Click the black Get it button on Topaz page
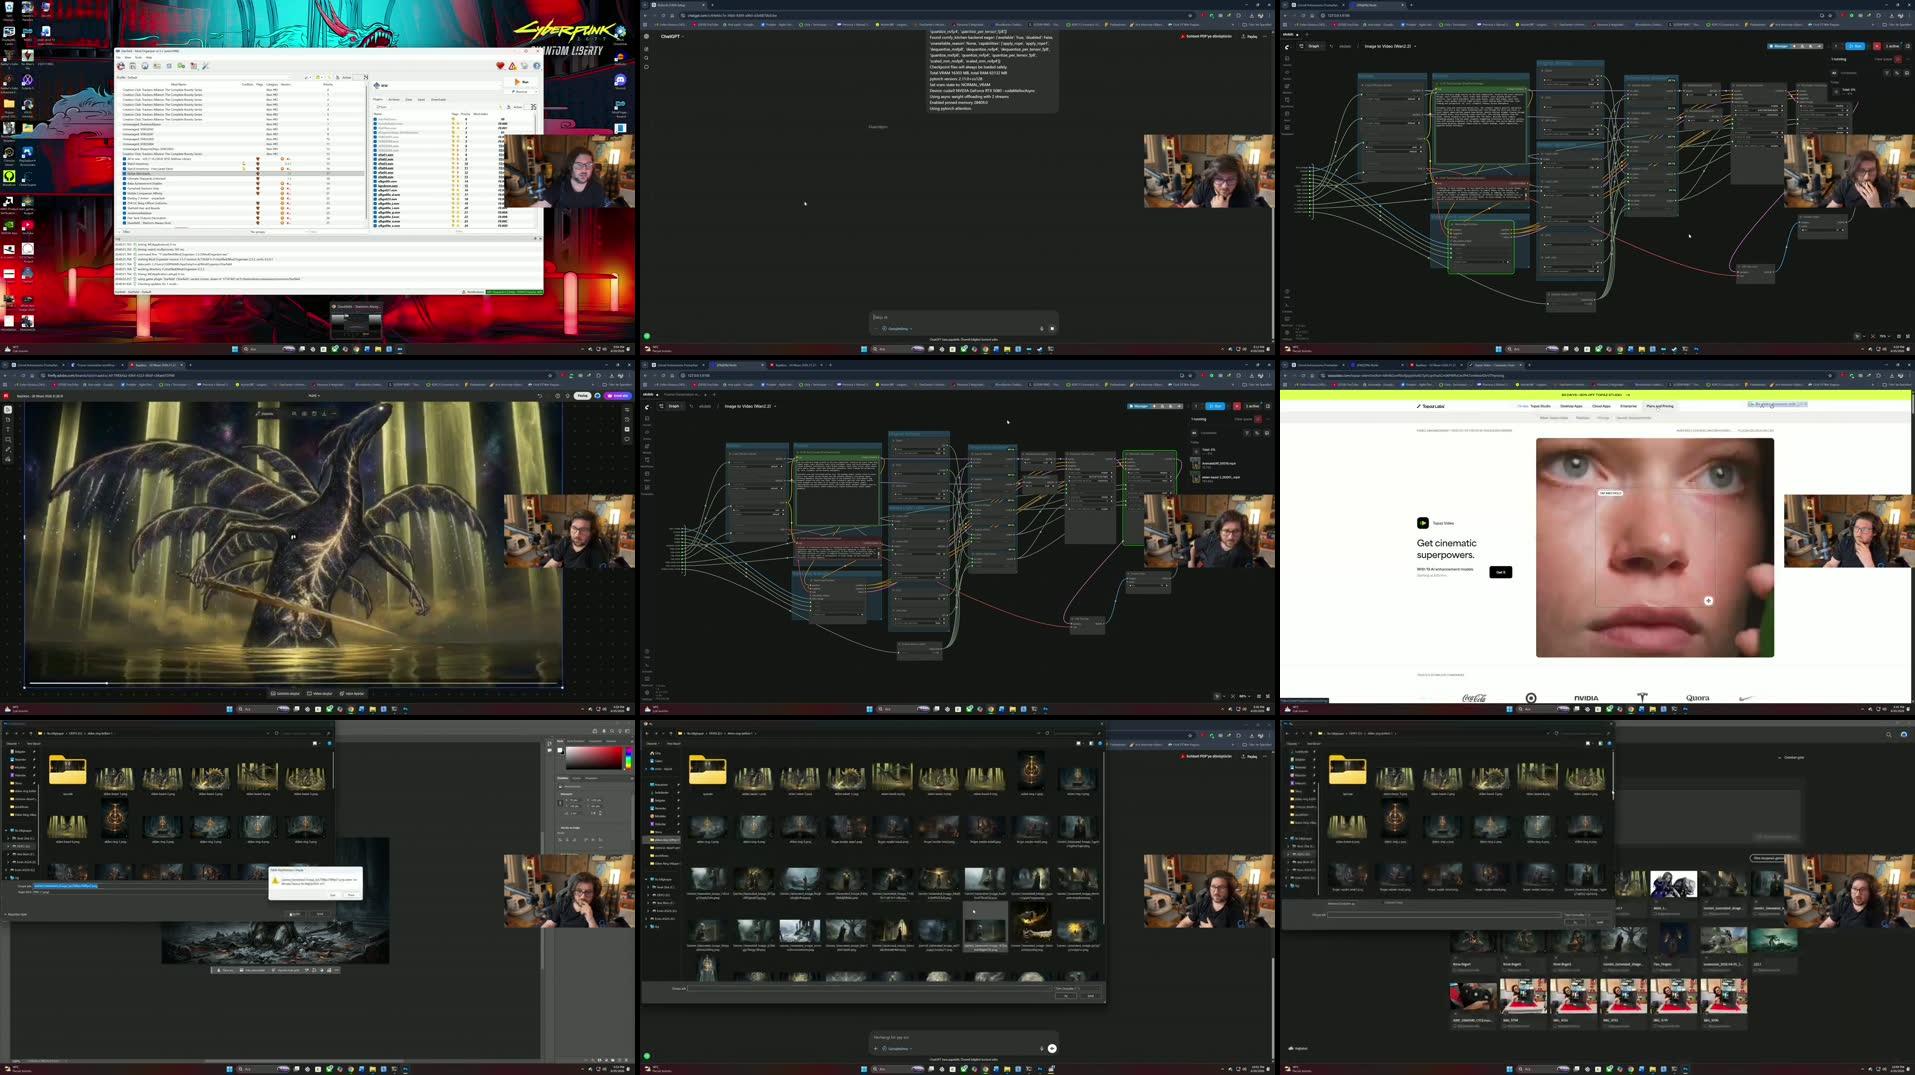This screenshot has width=1915, height=1075. [1500, 572]
